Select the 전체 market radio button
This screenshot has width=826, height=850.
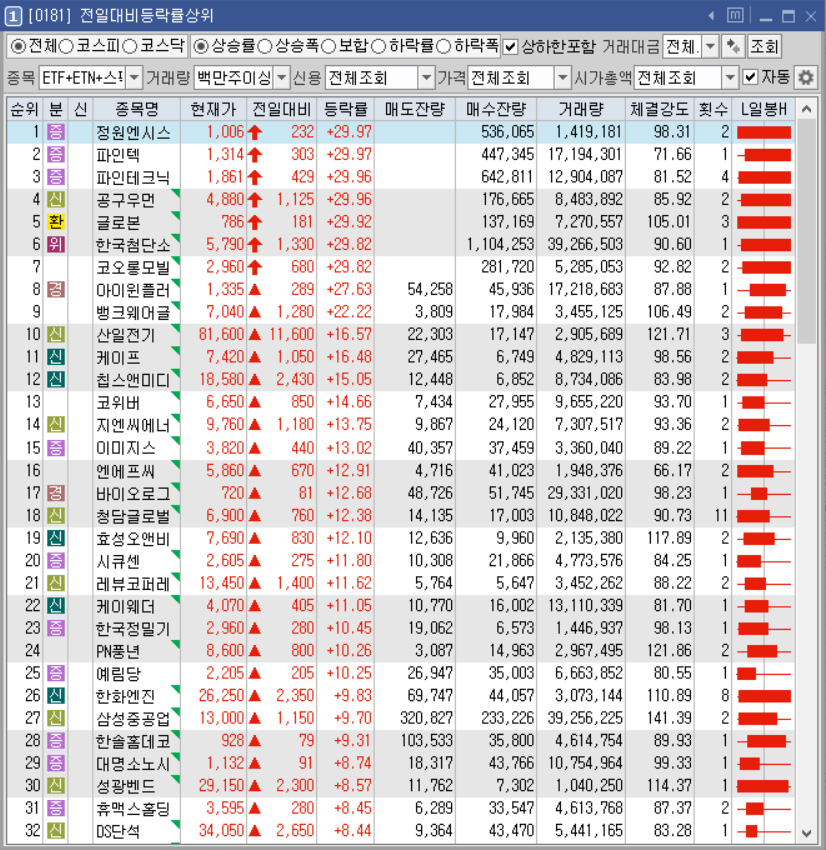click(x=18, y=47)
